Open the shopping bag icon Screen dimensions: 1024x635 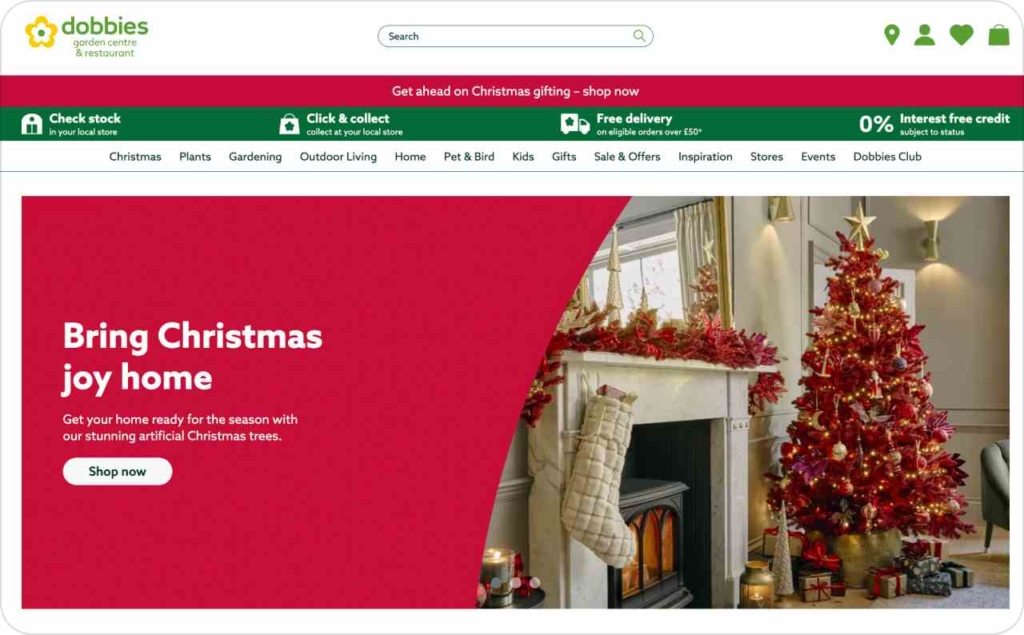pos(999,35)
